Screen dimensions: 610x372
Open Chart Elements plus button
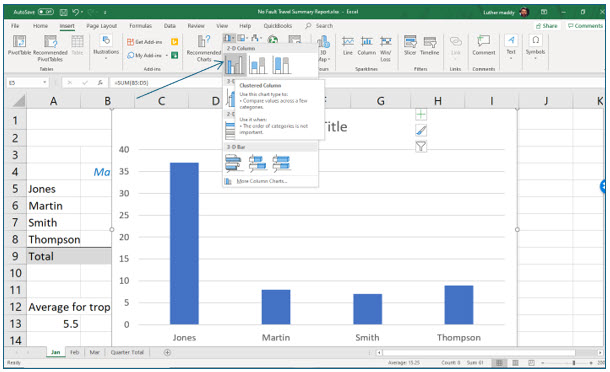(x=421, y=114)
